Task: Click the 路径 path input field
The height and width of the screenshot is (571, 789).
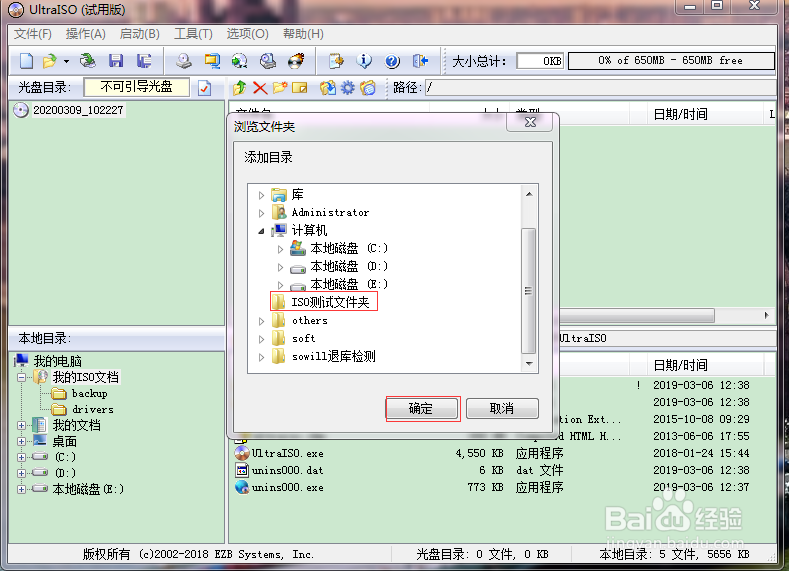Action: tap(600, 88)
